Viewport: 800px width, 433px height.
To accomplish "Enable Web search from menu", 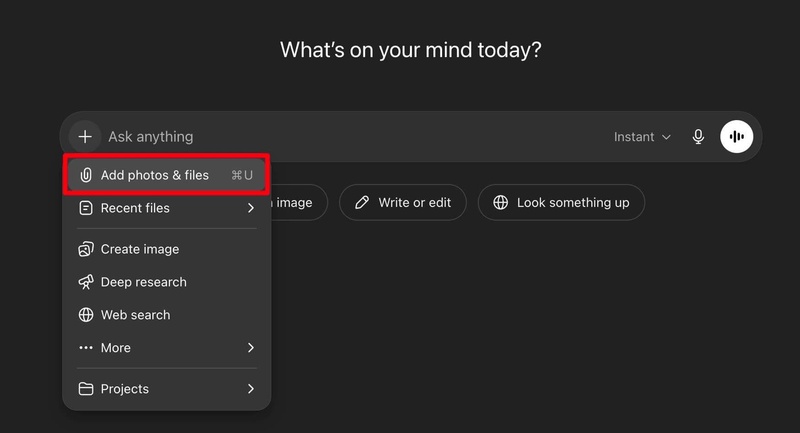I will pos(166,315).
